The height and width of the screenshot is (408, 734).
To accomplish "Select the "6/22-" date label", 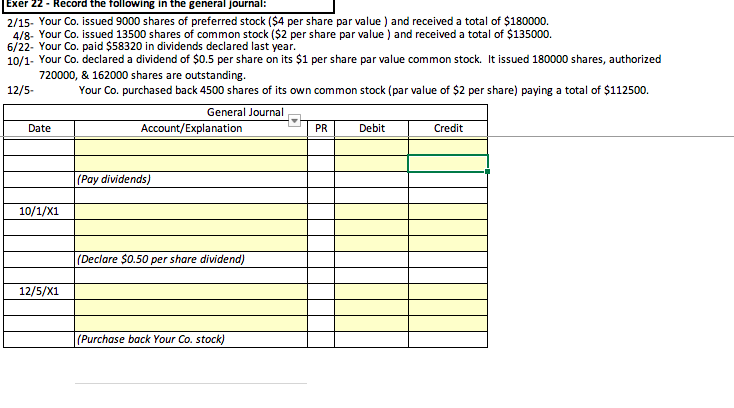I will [x=20, y=48].
